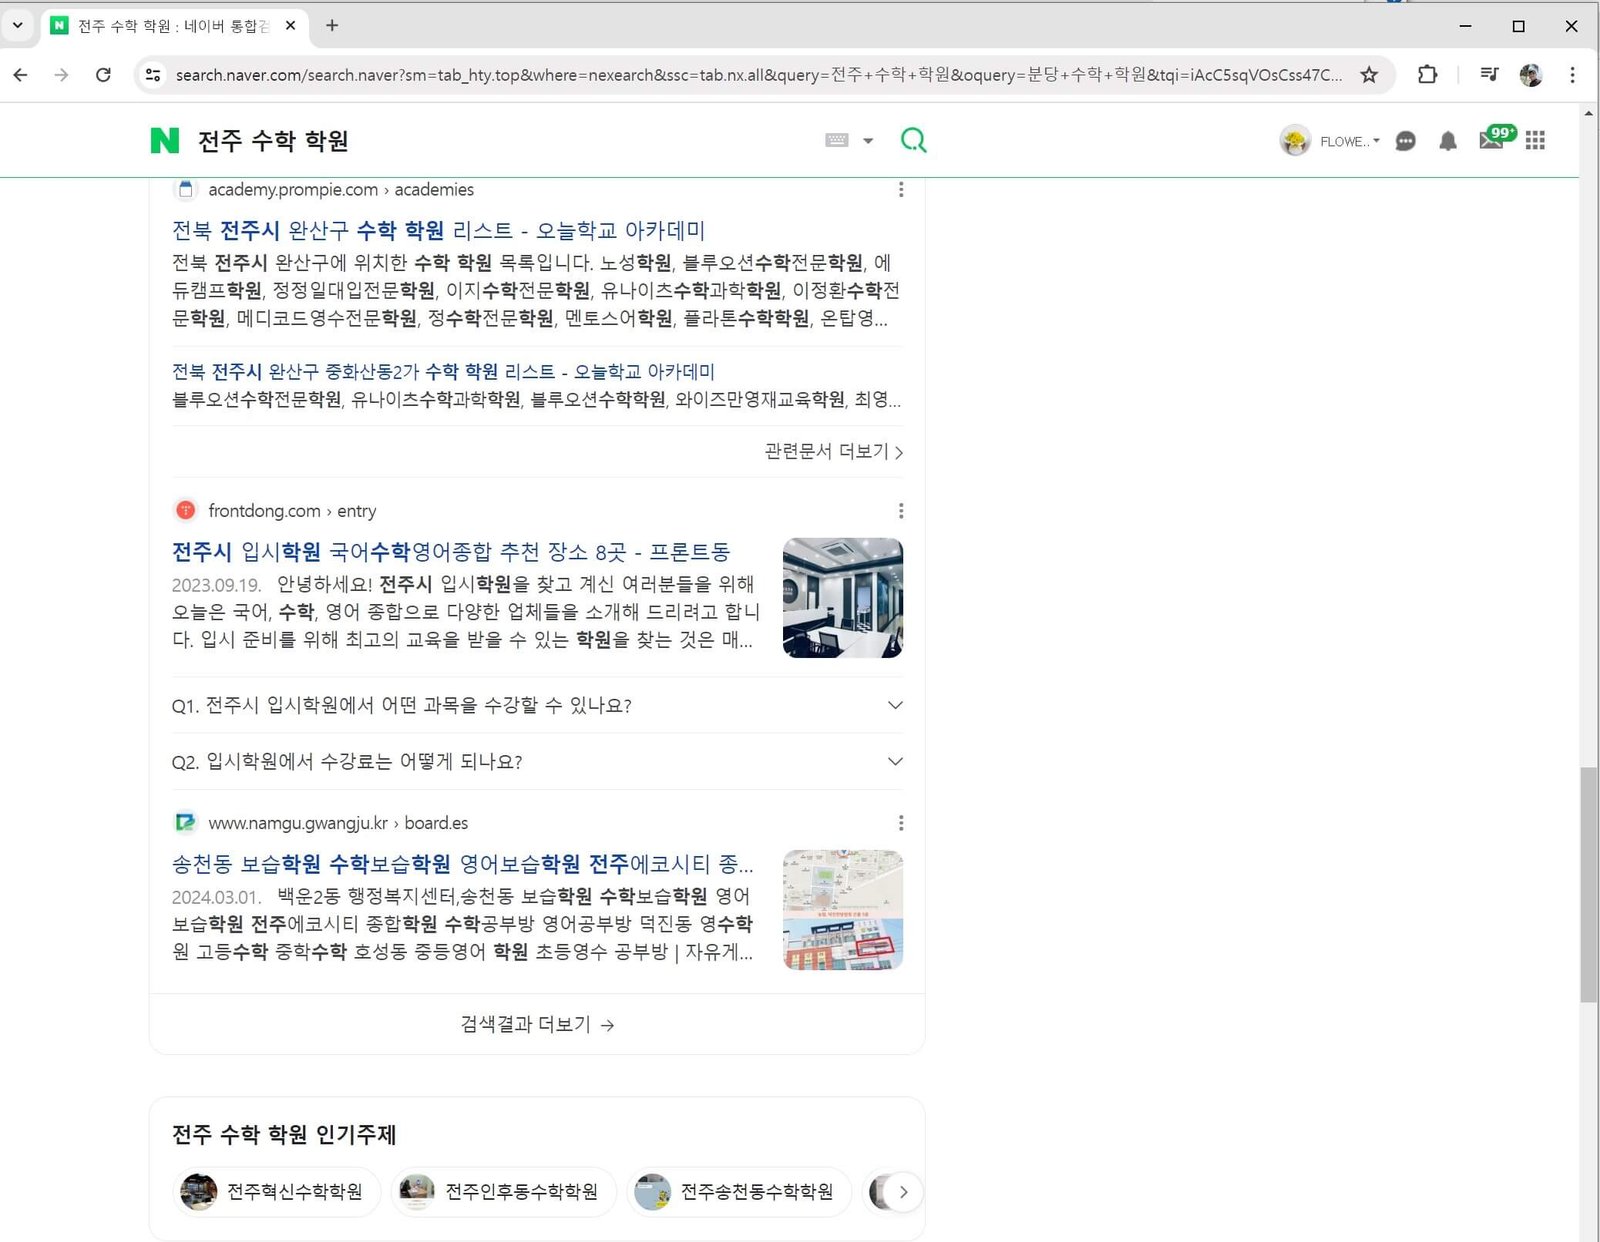Open 전주시 입시학원 국어수학영어종합 추천 link
Image resolution: width=1600 pixels, height=1242 pixels.
pyautogui.click(x=451, y=552)
